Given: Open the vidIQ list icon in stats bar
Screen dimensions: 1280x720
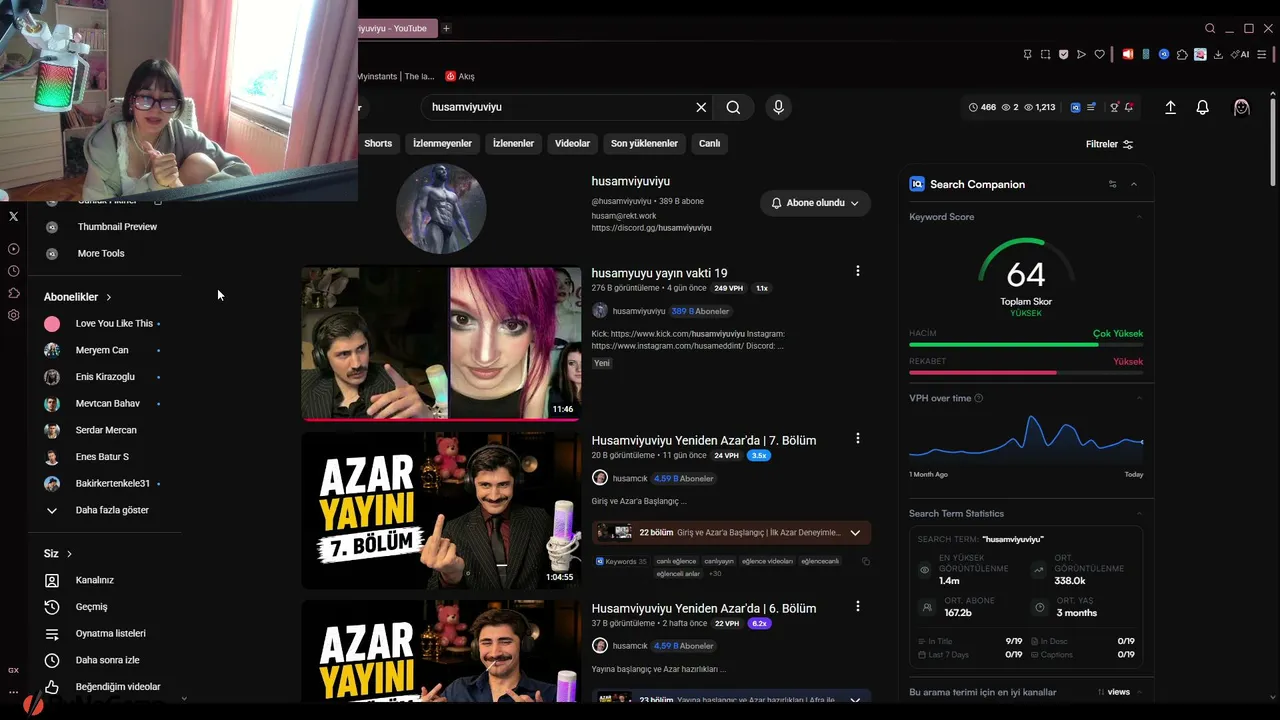Looking at the screenshot, I should pos(1091,107).
